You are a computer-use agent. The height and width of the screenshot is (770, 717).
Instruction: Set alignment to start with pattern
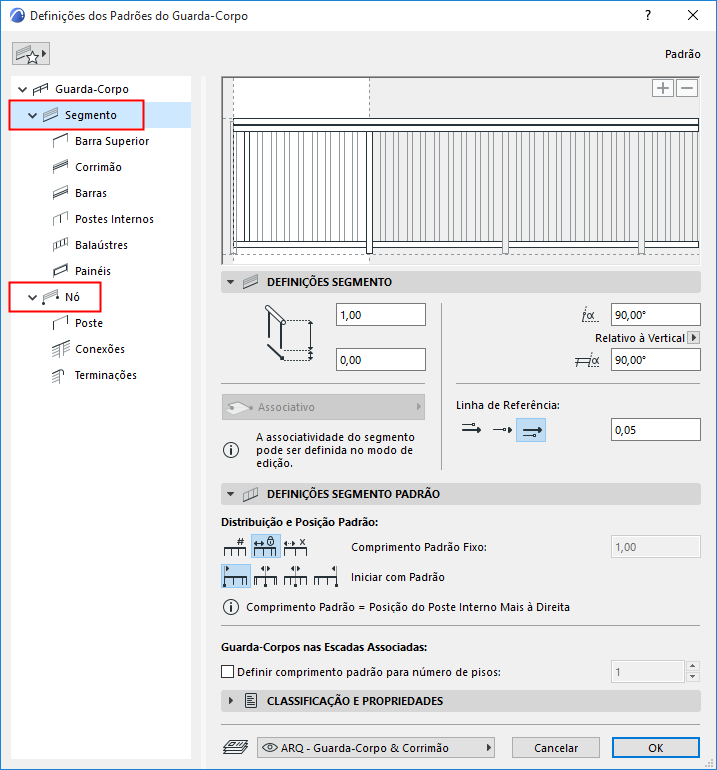[236, 576]
